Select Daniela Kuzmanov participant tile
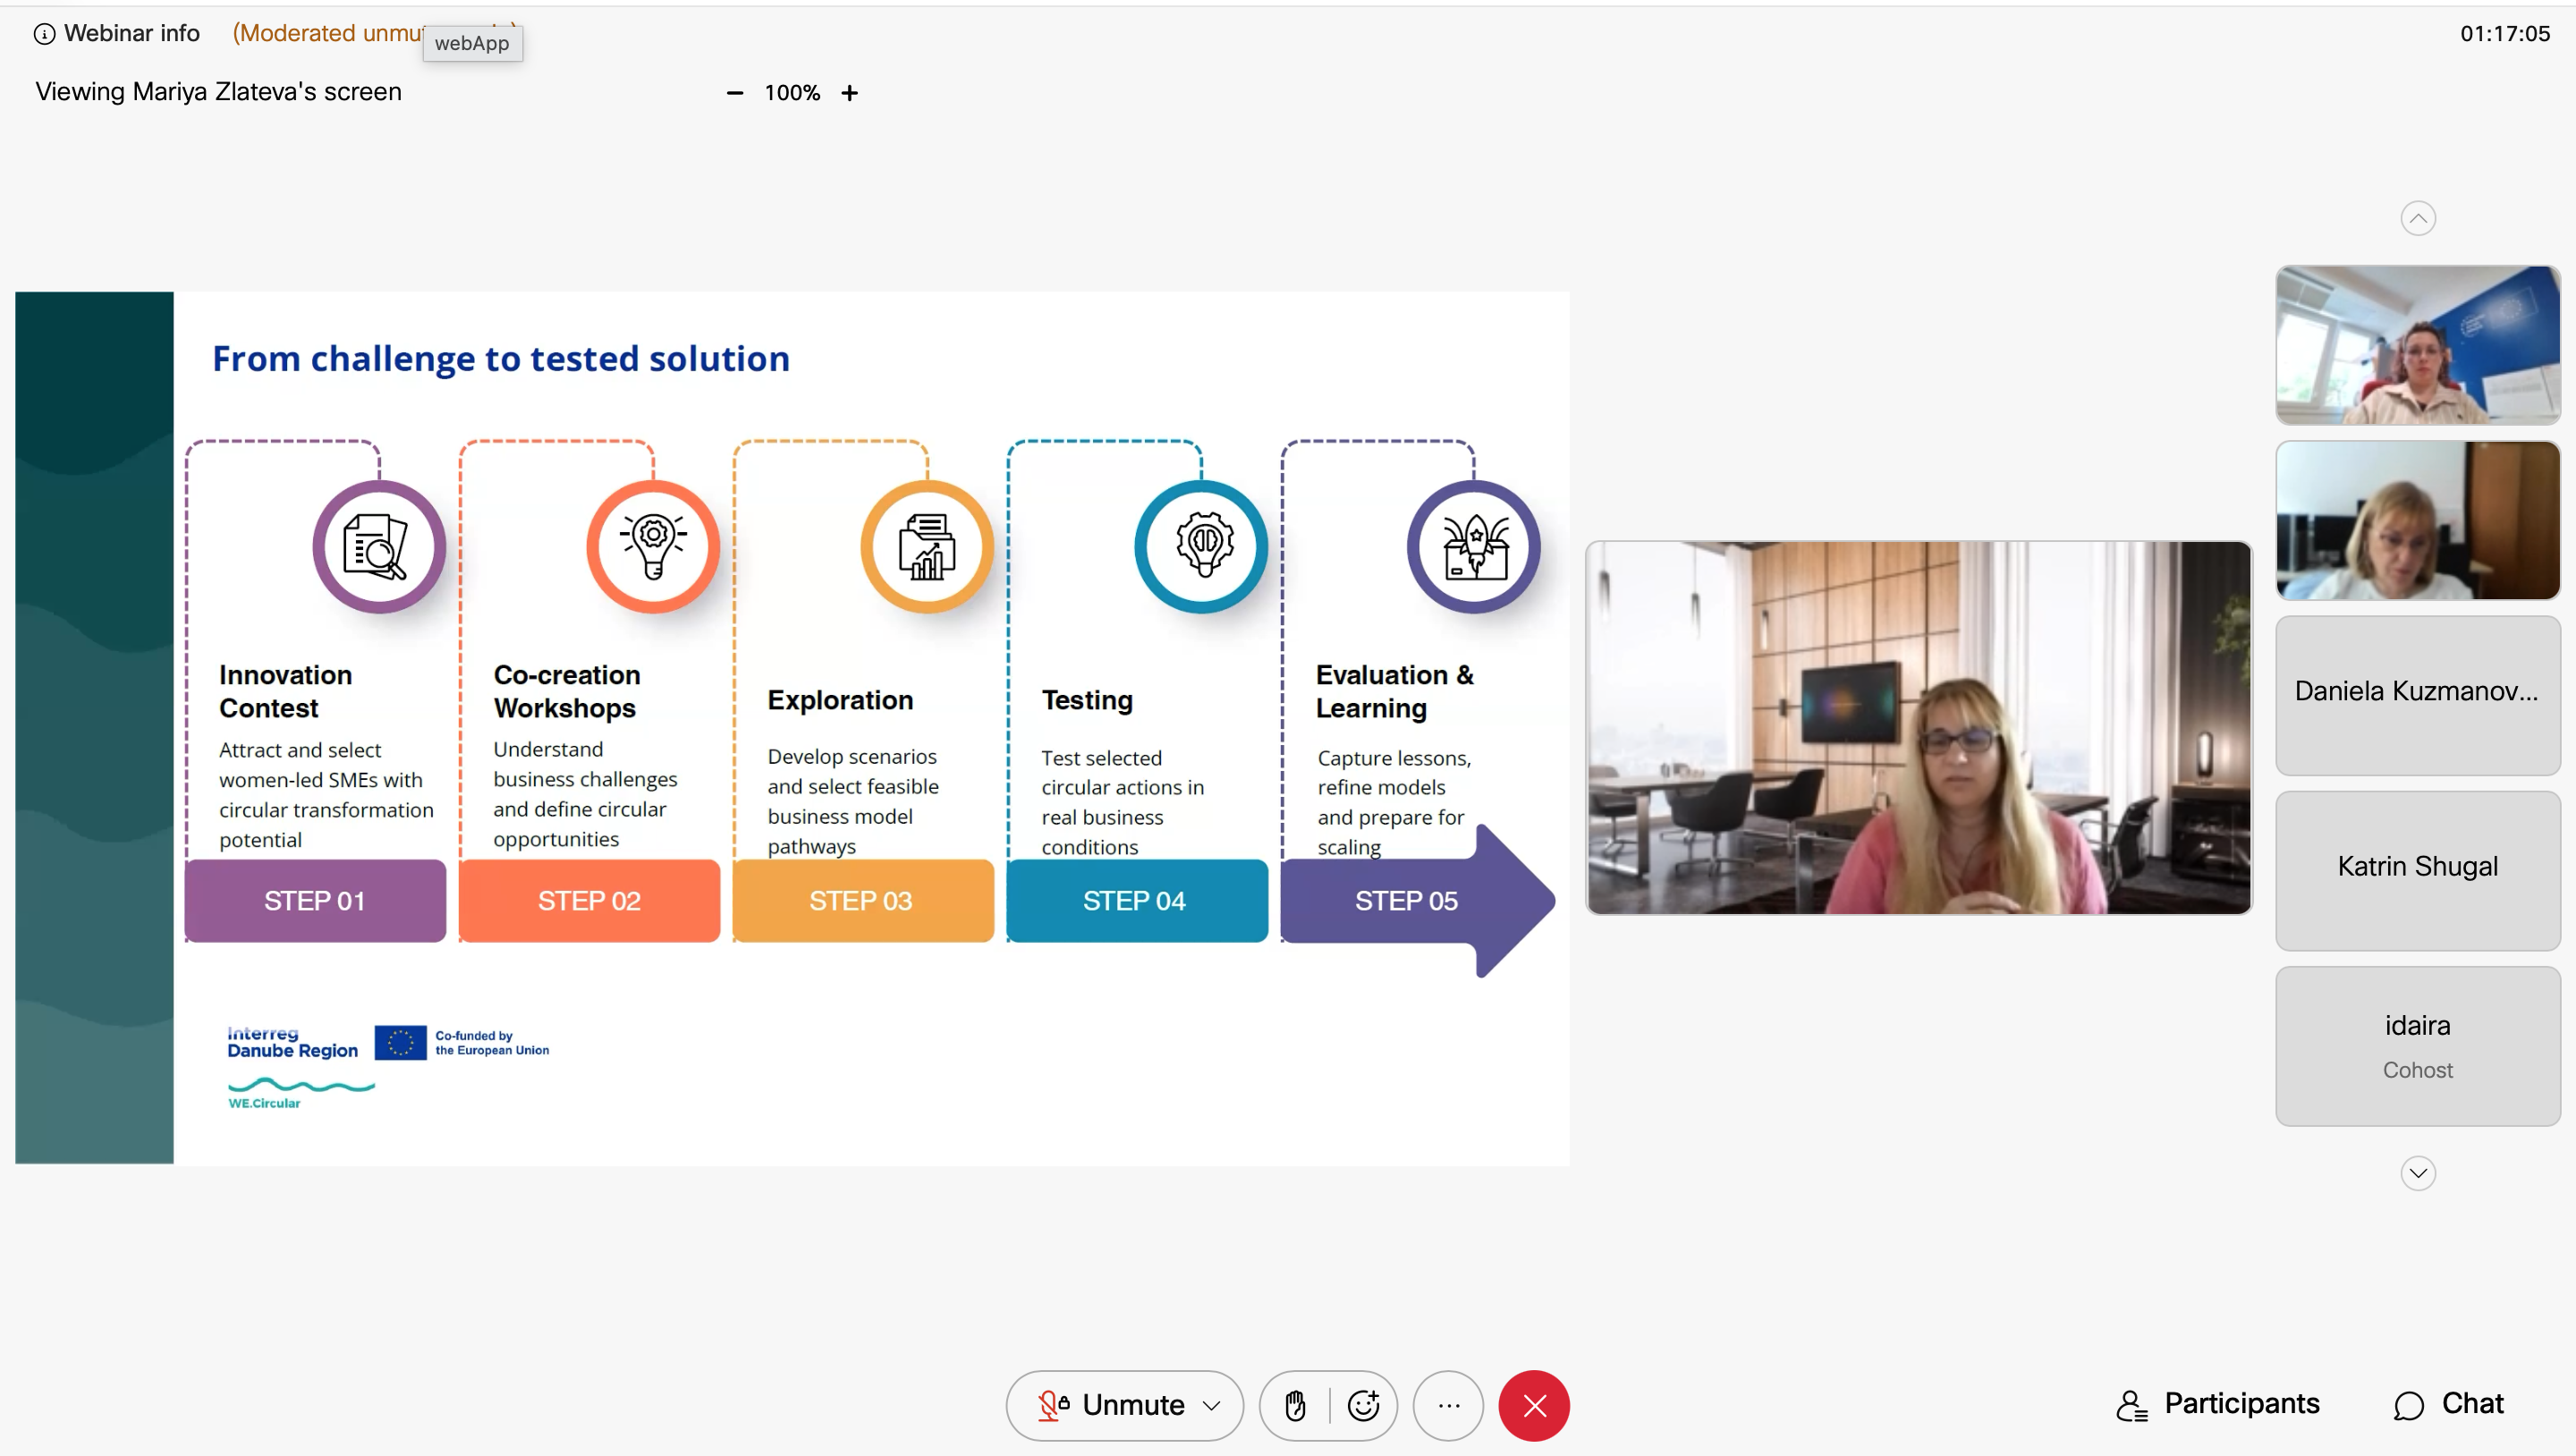The width and height of the screenshot is (2576, 1456). [x=2417, y=695]
